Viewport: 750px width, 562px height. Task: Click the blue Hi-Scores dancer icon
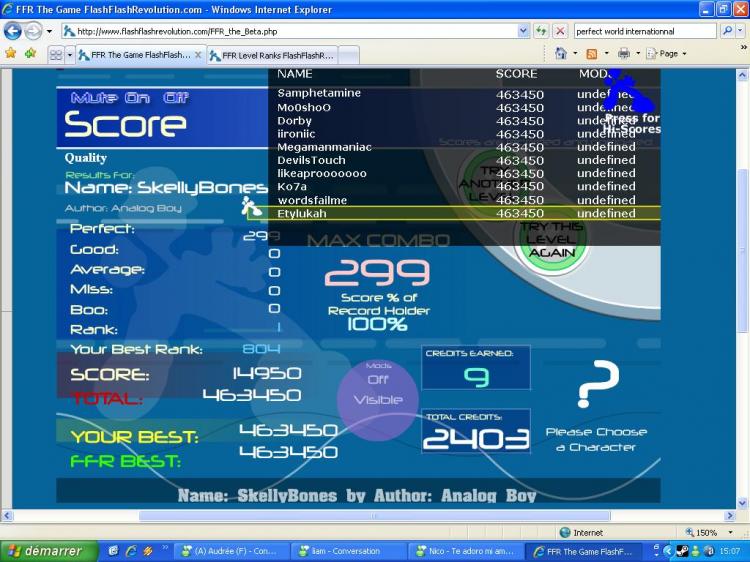coord(629,93)
